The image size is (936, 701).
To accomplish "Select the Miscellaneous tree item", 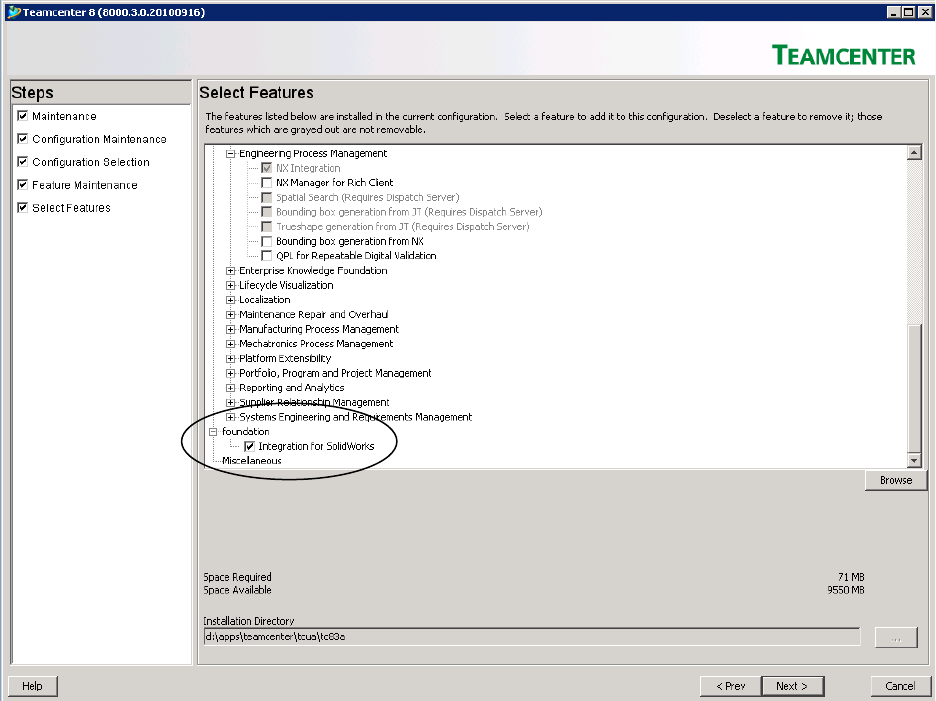I will [x=251, y=460].
